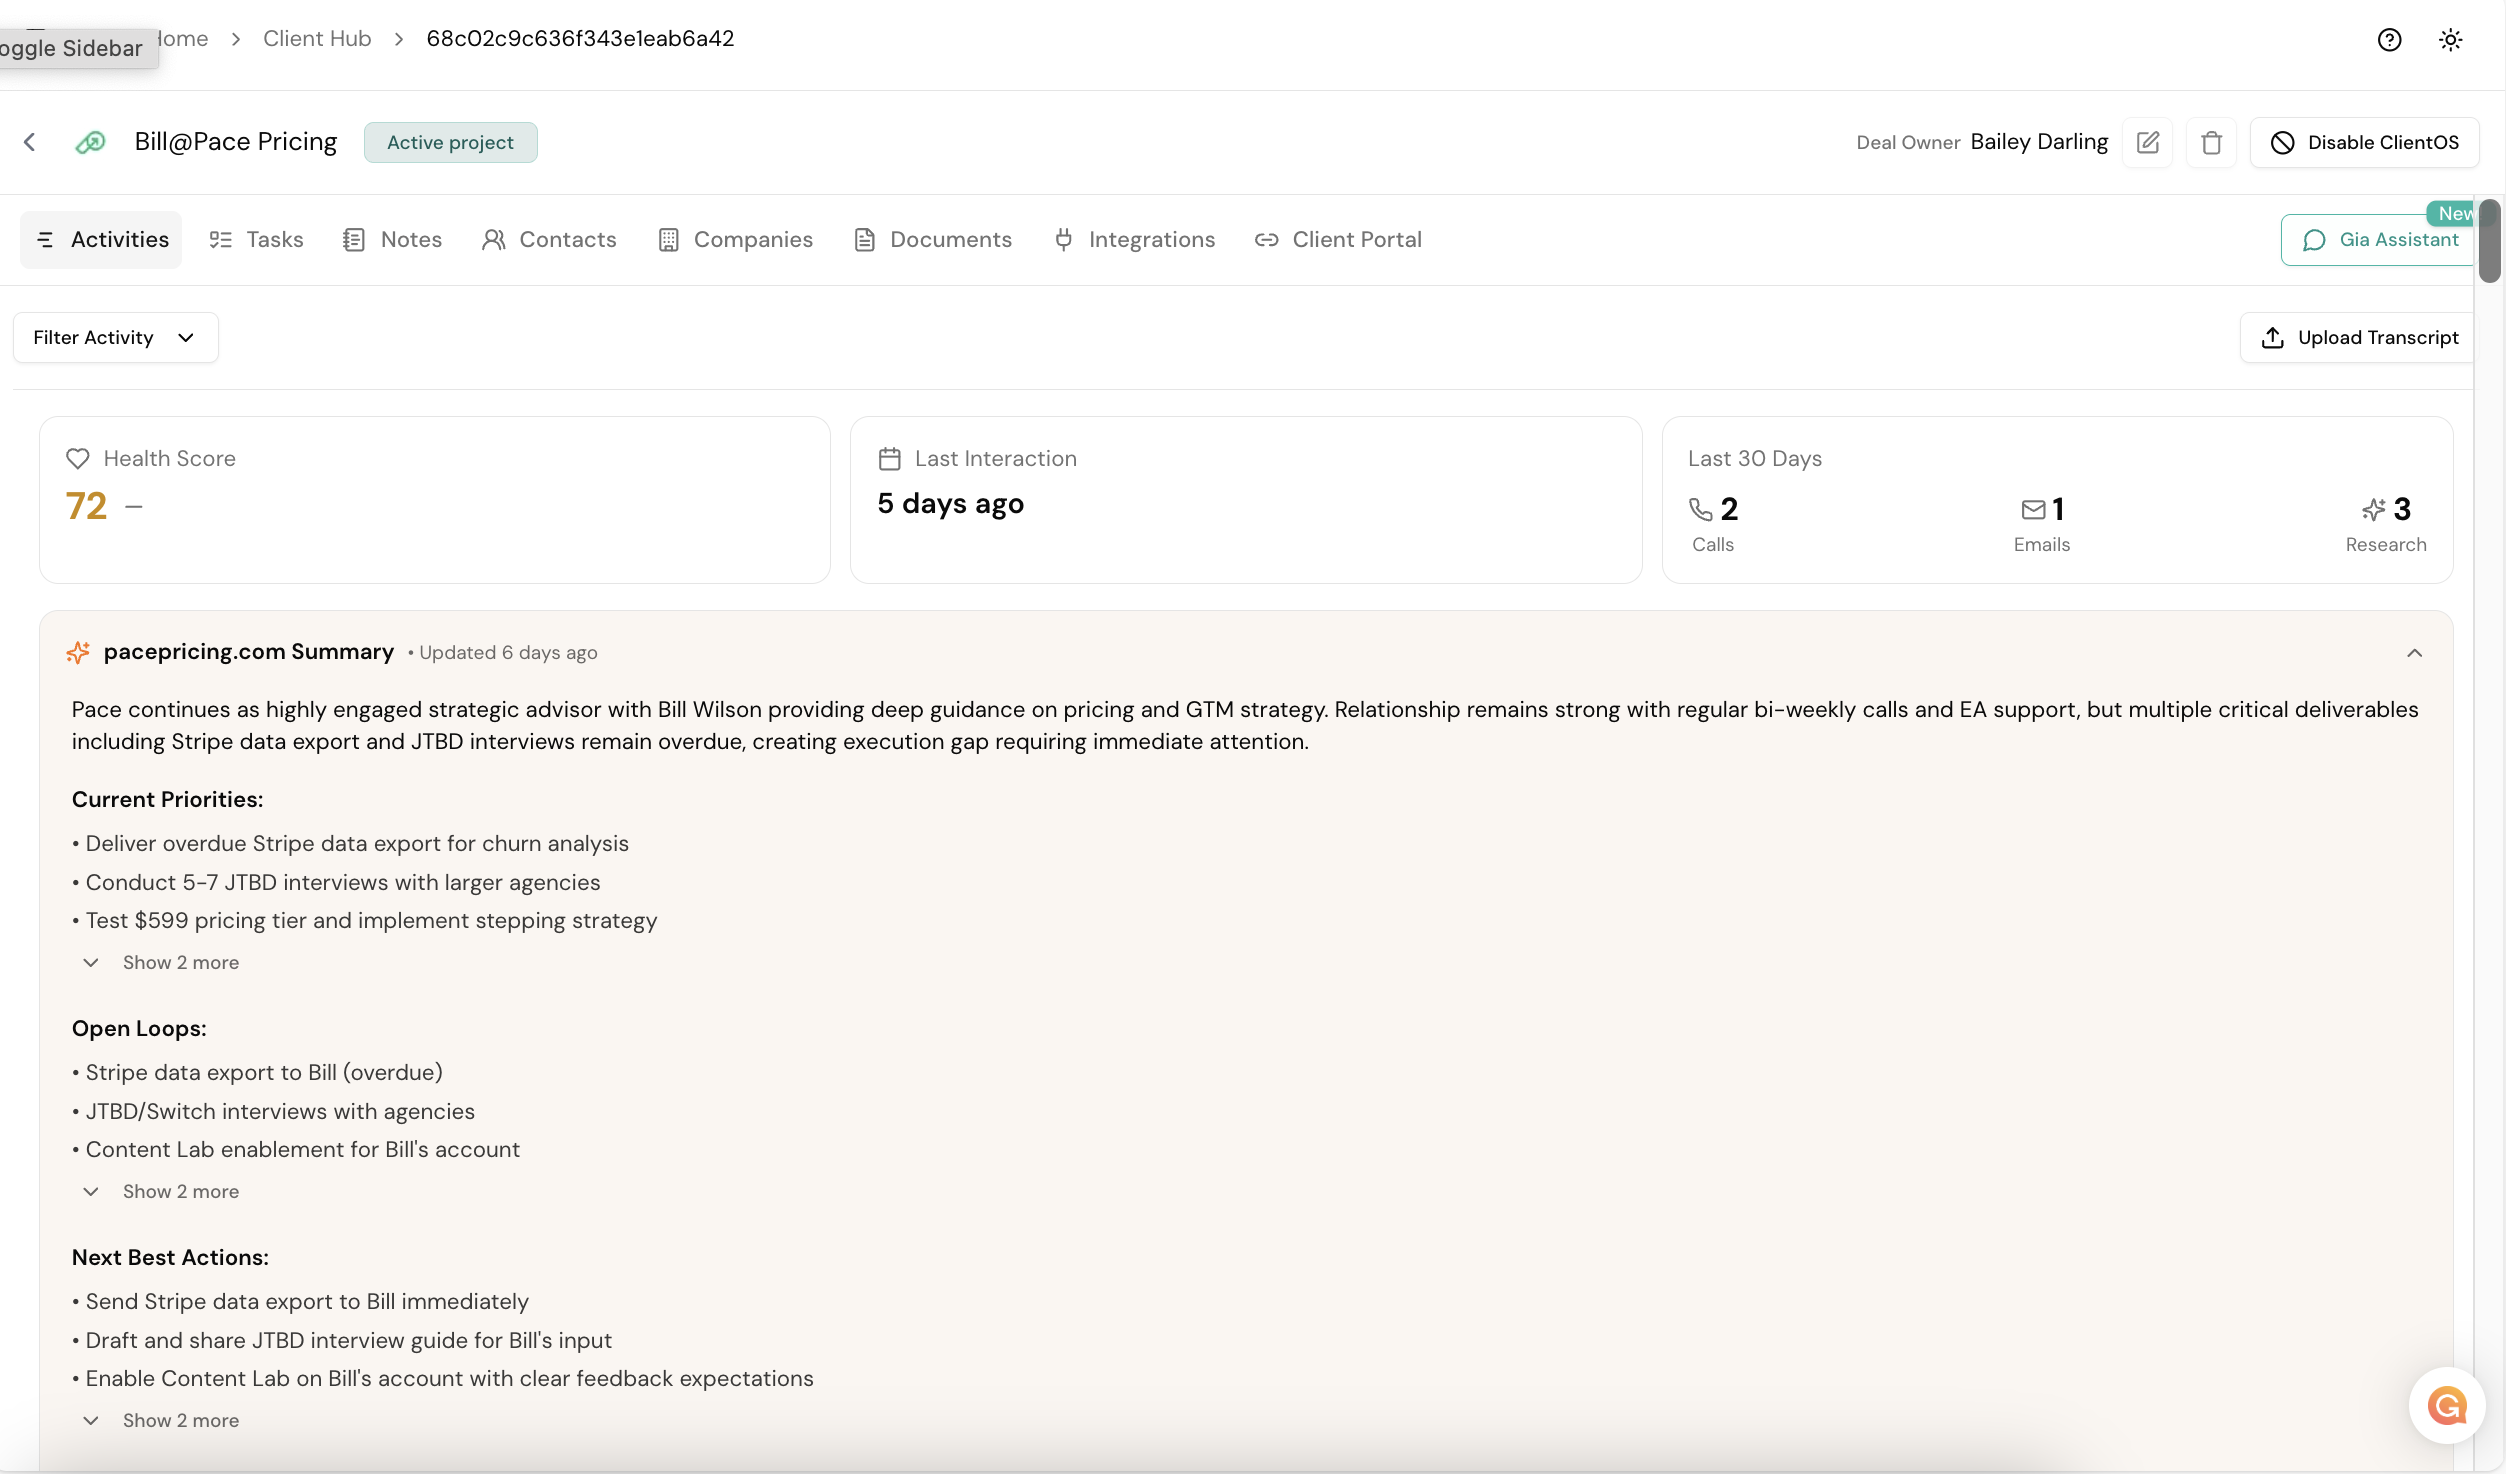Open the Filter Activity dropdown
This screenshot has width=2506, height=1474.
point(114,337)
